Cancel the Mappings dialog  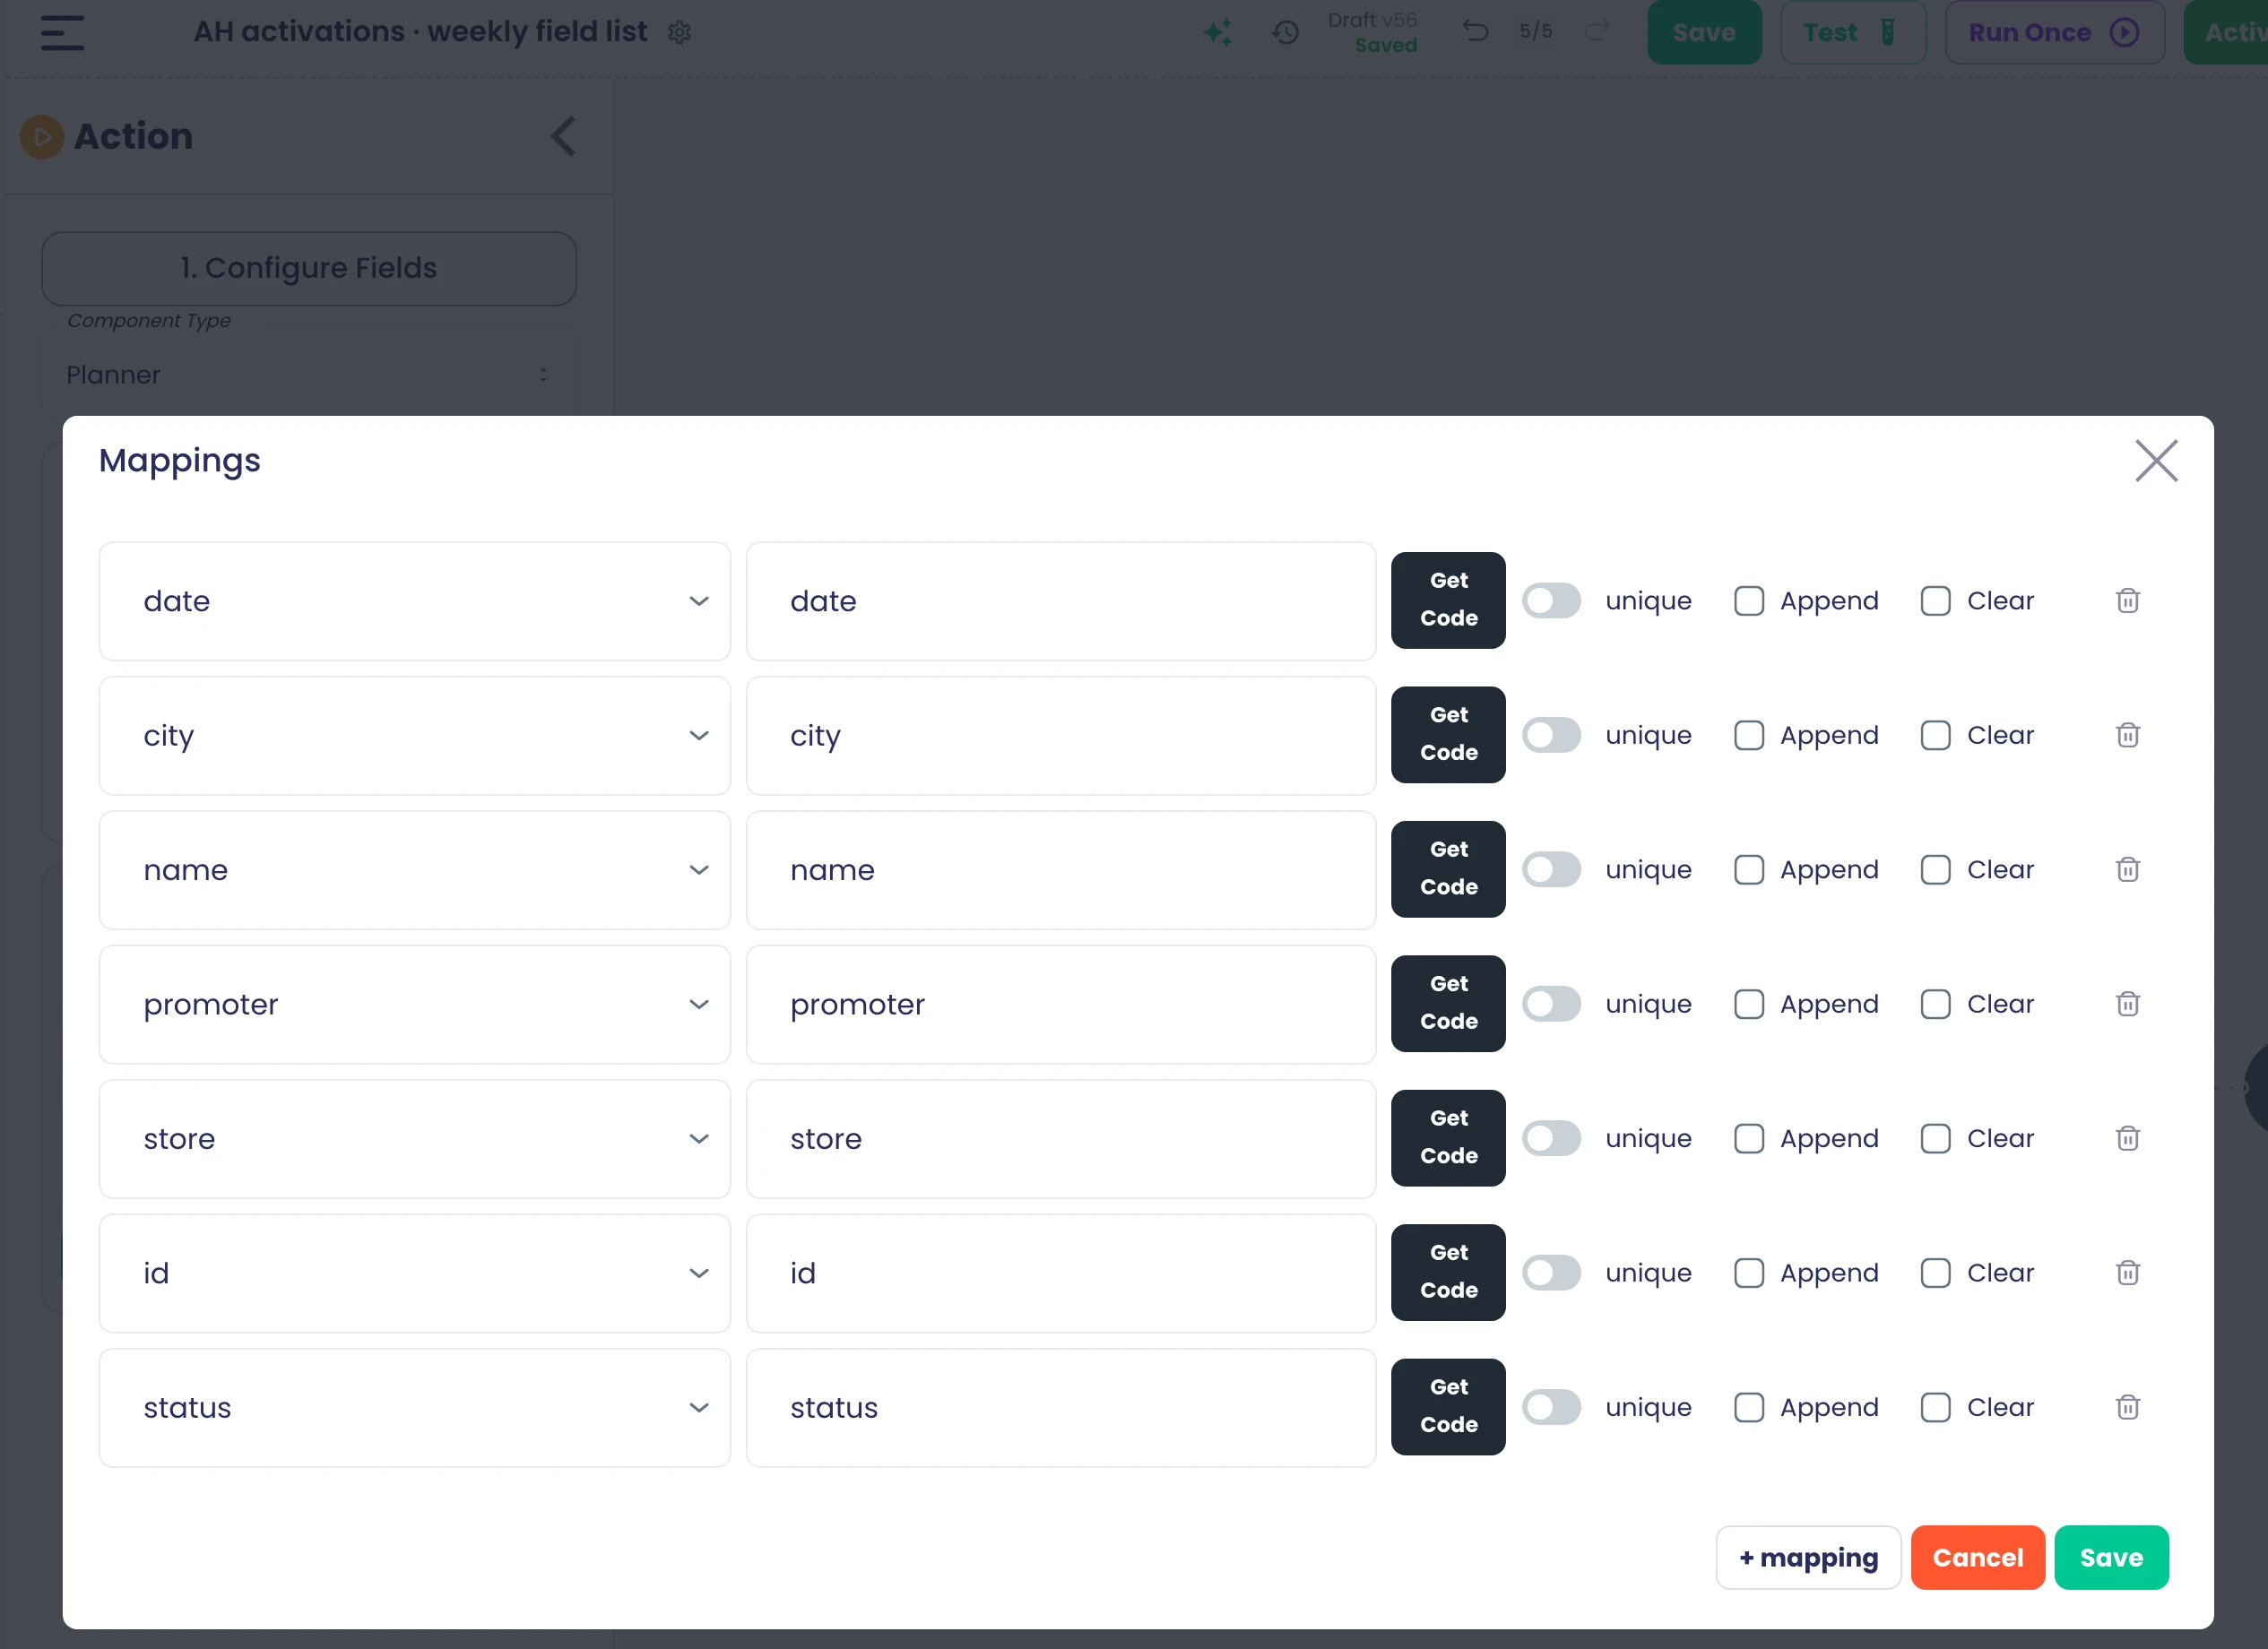1977,1557
